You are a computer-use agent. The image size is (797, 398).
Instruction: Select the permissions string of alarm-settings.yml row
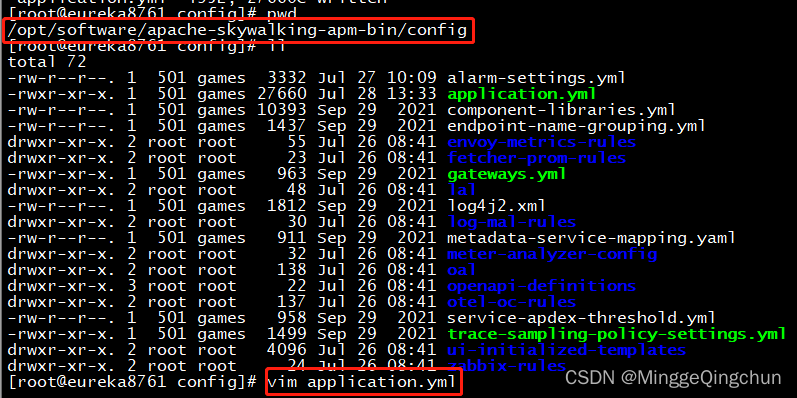[62, 78]
